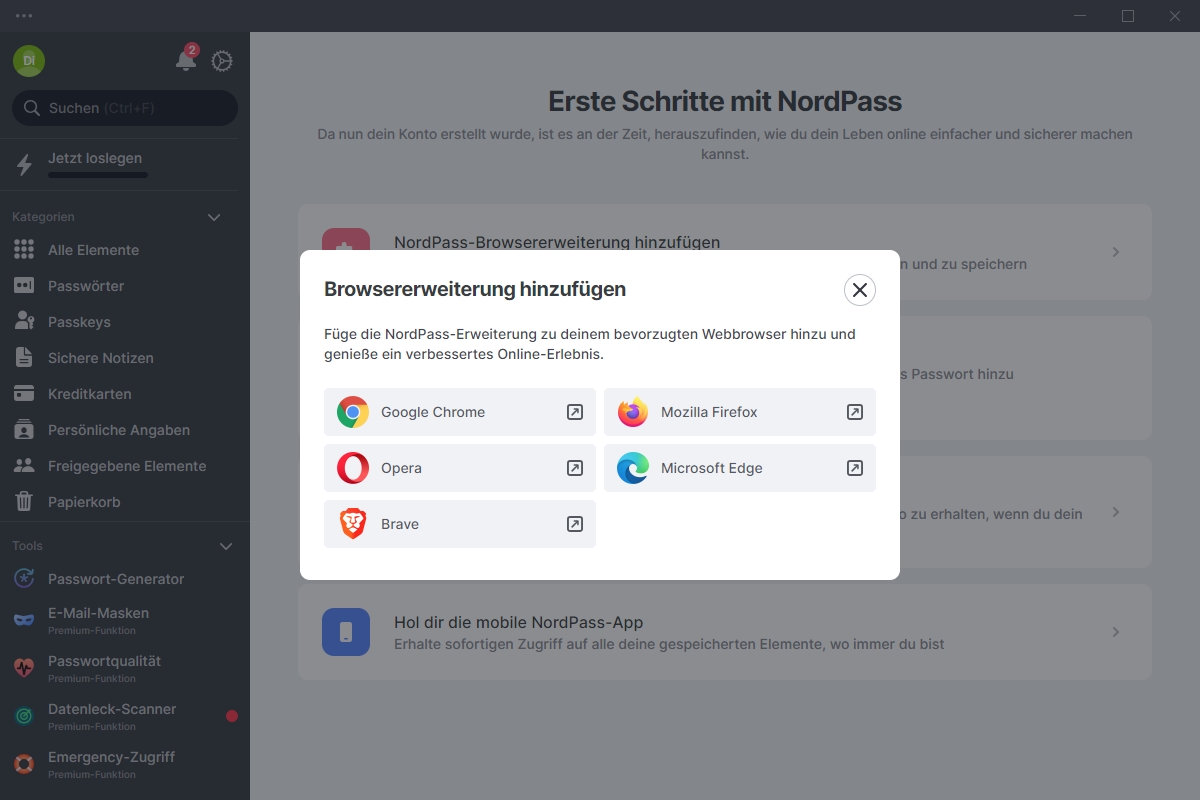This screenshot has width=1200, height=800.
Task: Open external link icon for Mozilla Firefox
Action: (x=855, y=412)
